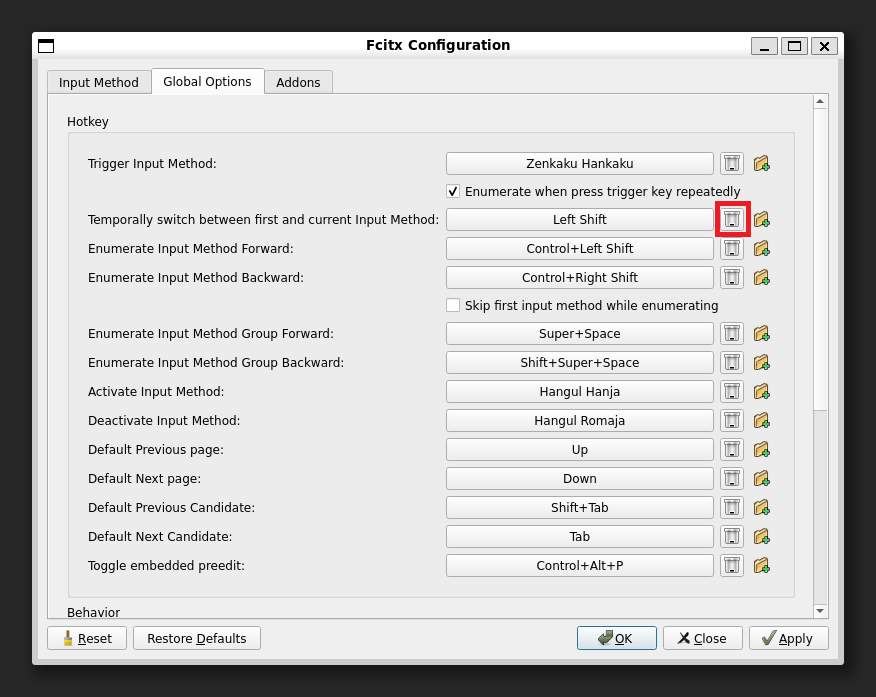
Task: Confirm settings with OK
Action: [617, 638]
